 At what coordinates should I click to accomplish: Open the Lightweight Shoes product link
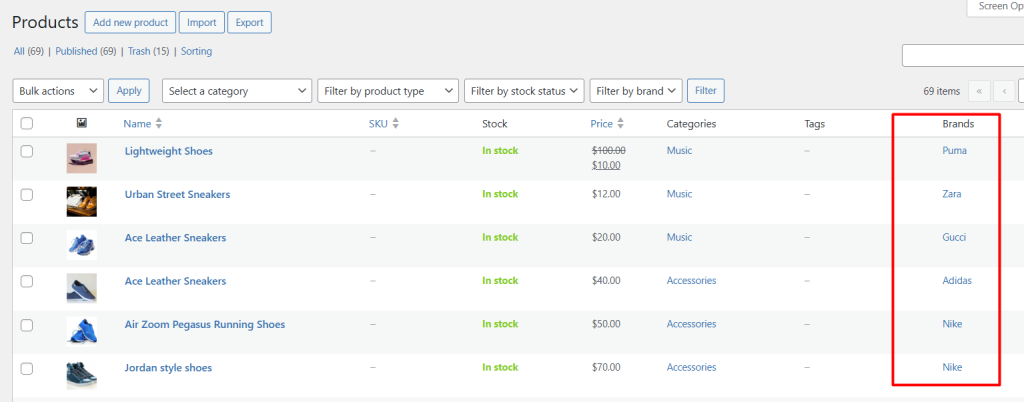coord(168,151)
